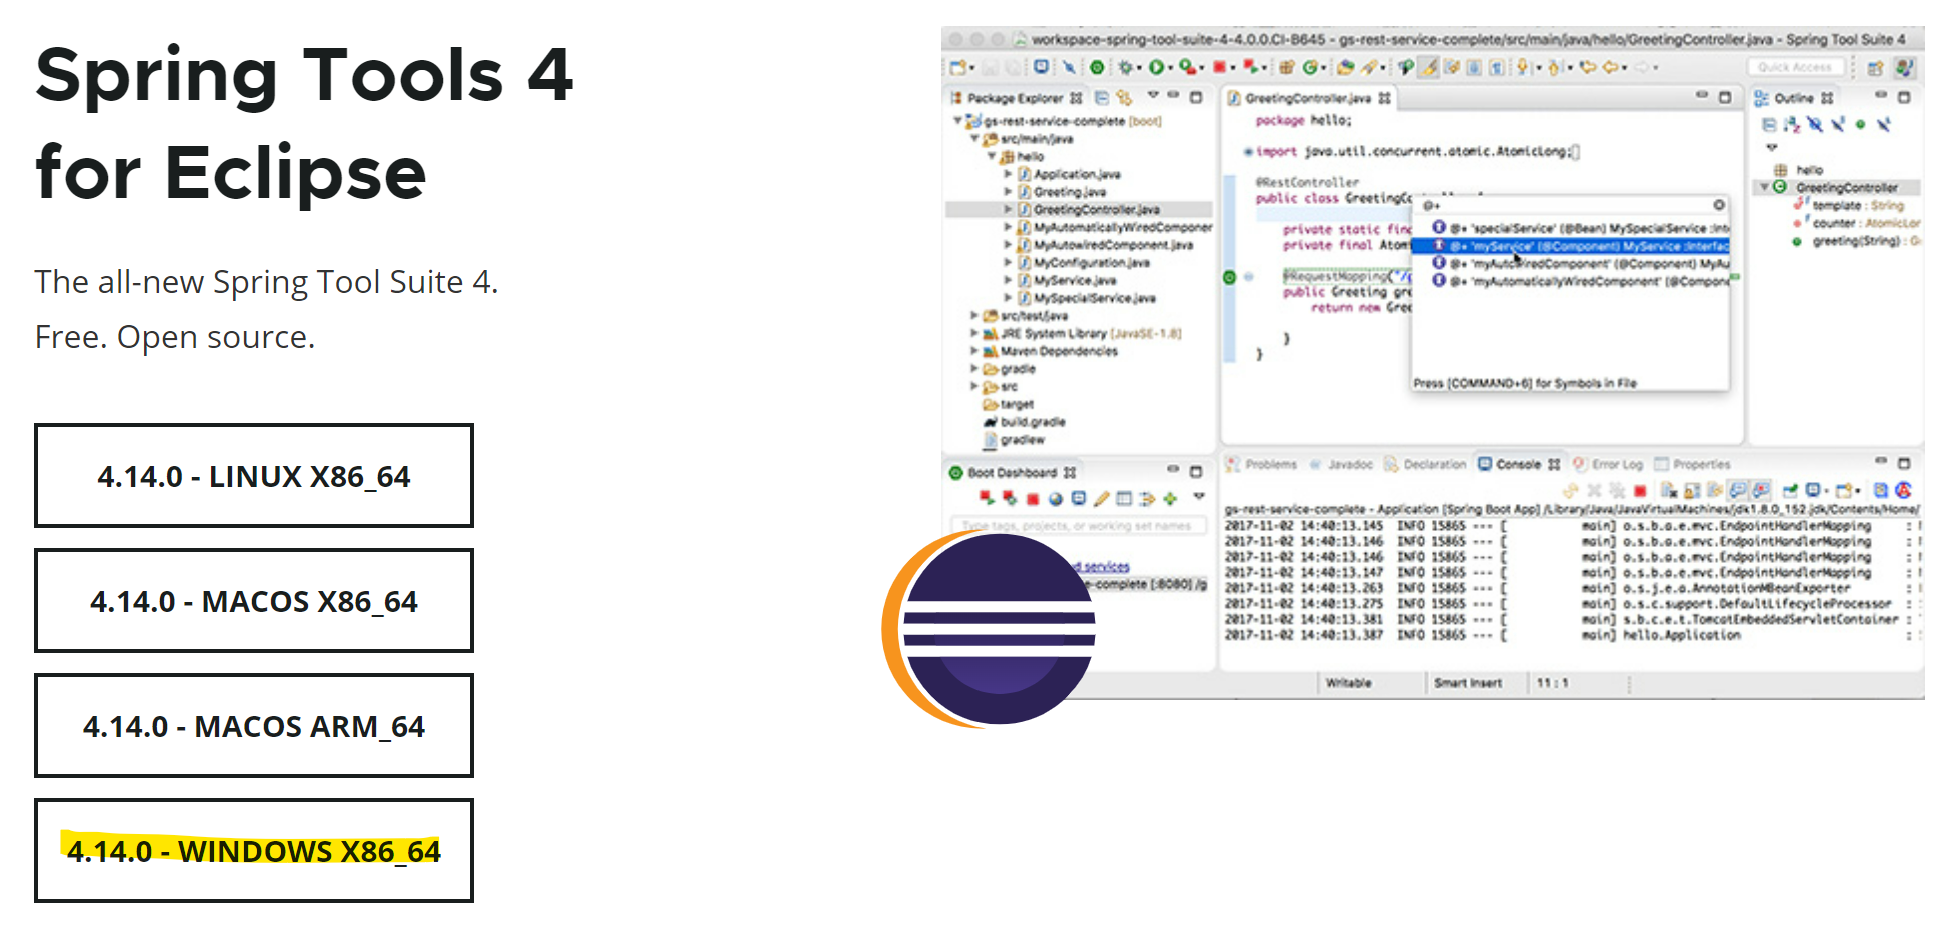
Task: Click Open Browser globe in Boot Dashboard
Action: 1056,499
